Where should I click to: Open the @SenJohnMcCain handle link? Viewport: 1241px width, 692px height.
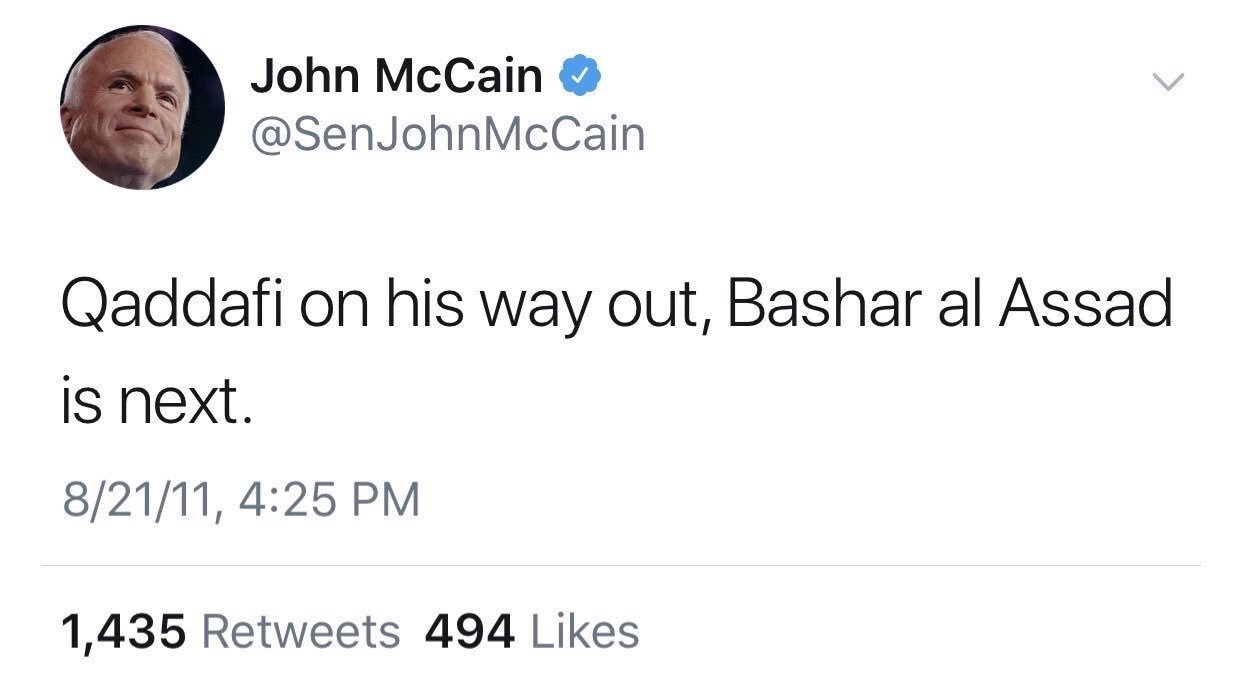[x=447, y=134]
